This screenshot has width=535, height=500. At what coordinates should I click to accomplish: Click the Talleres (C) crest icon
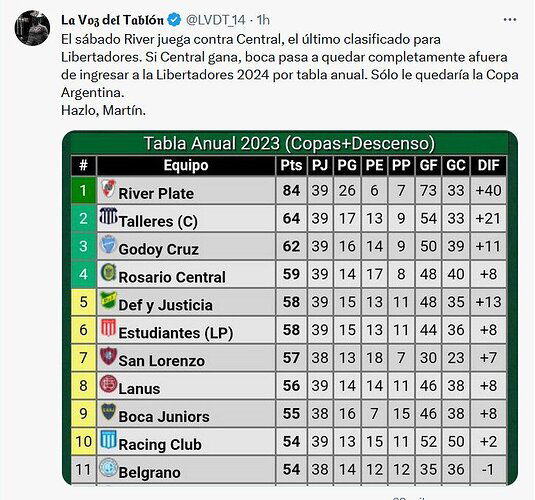(x=108, y=216)
